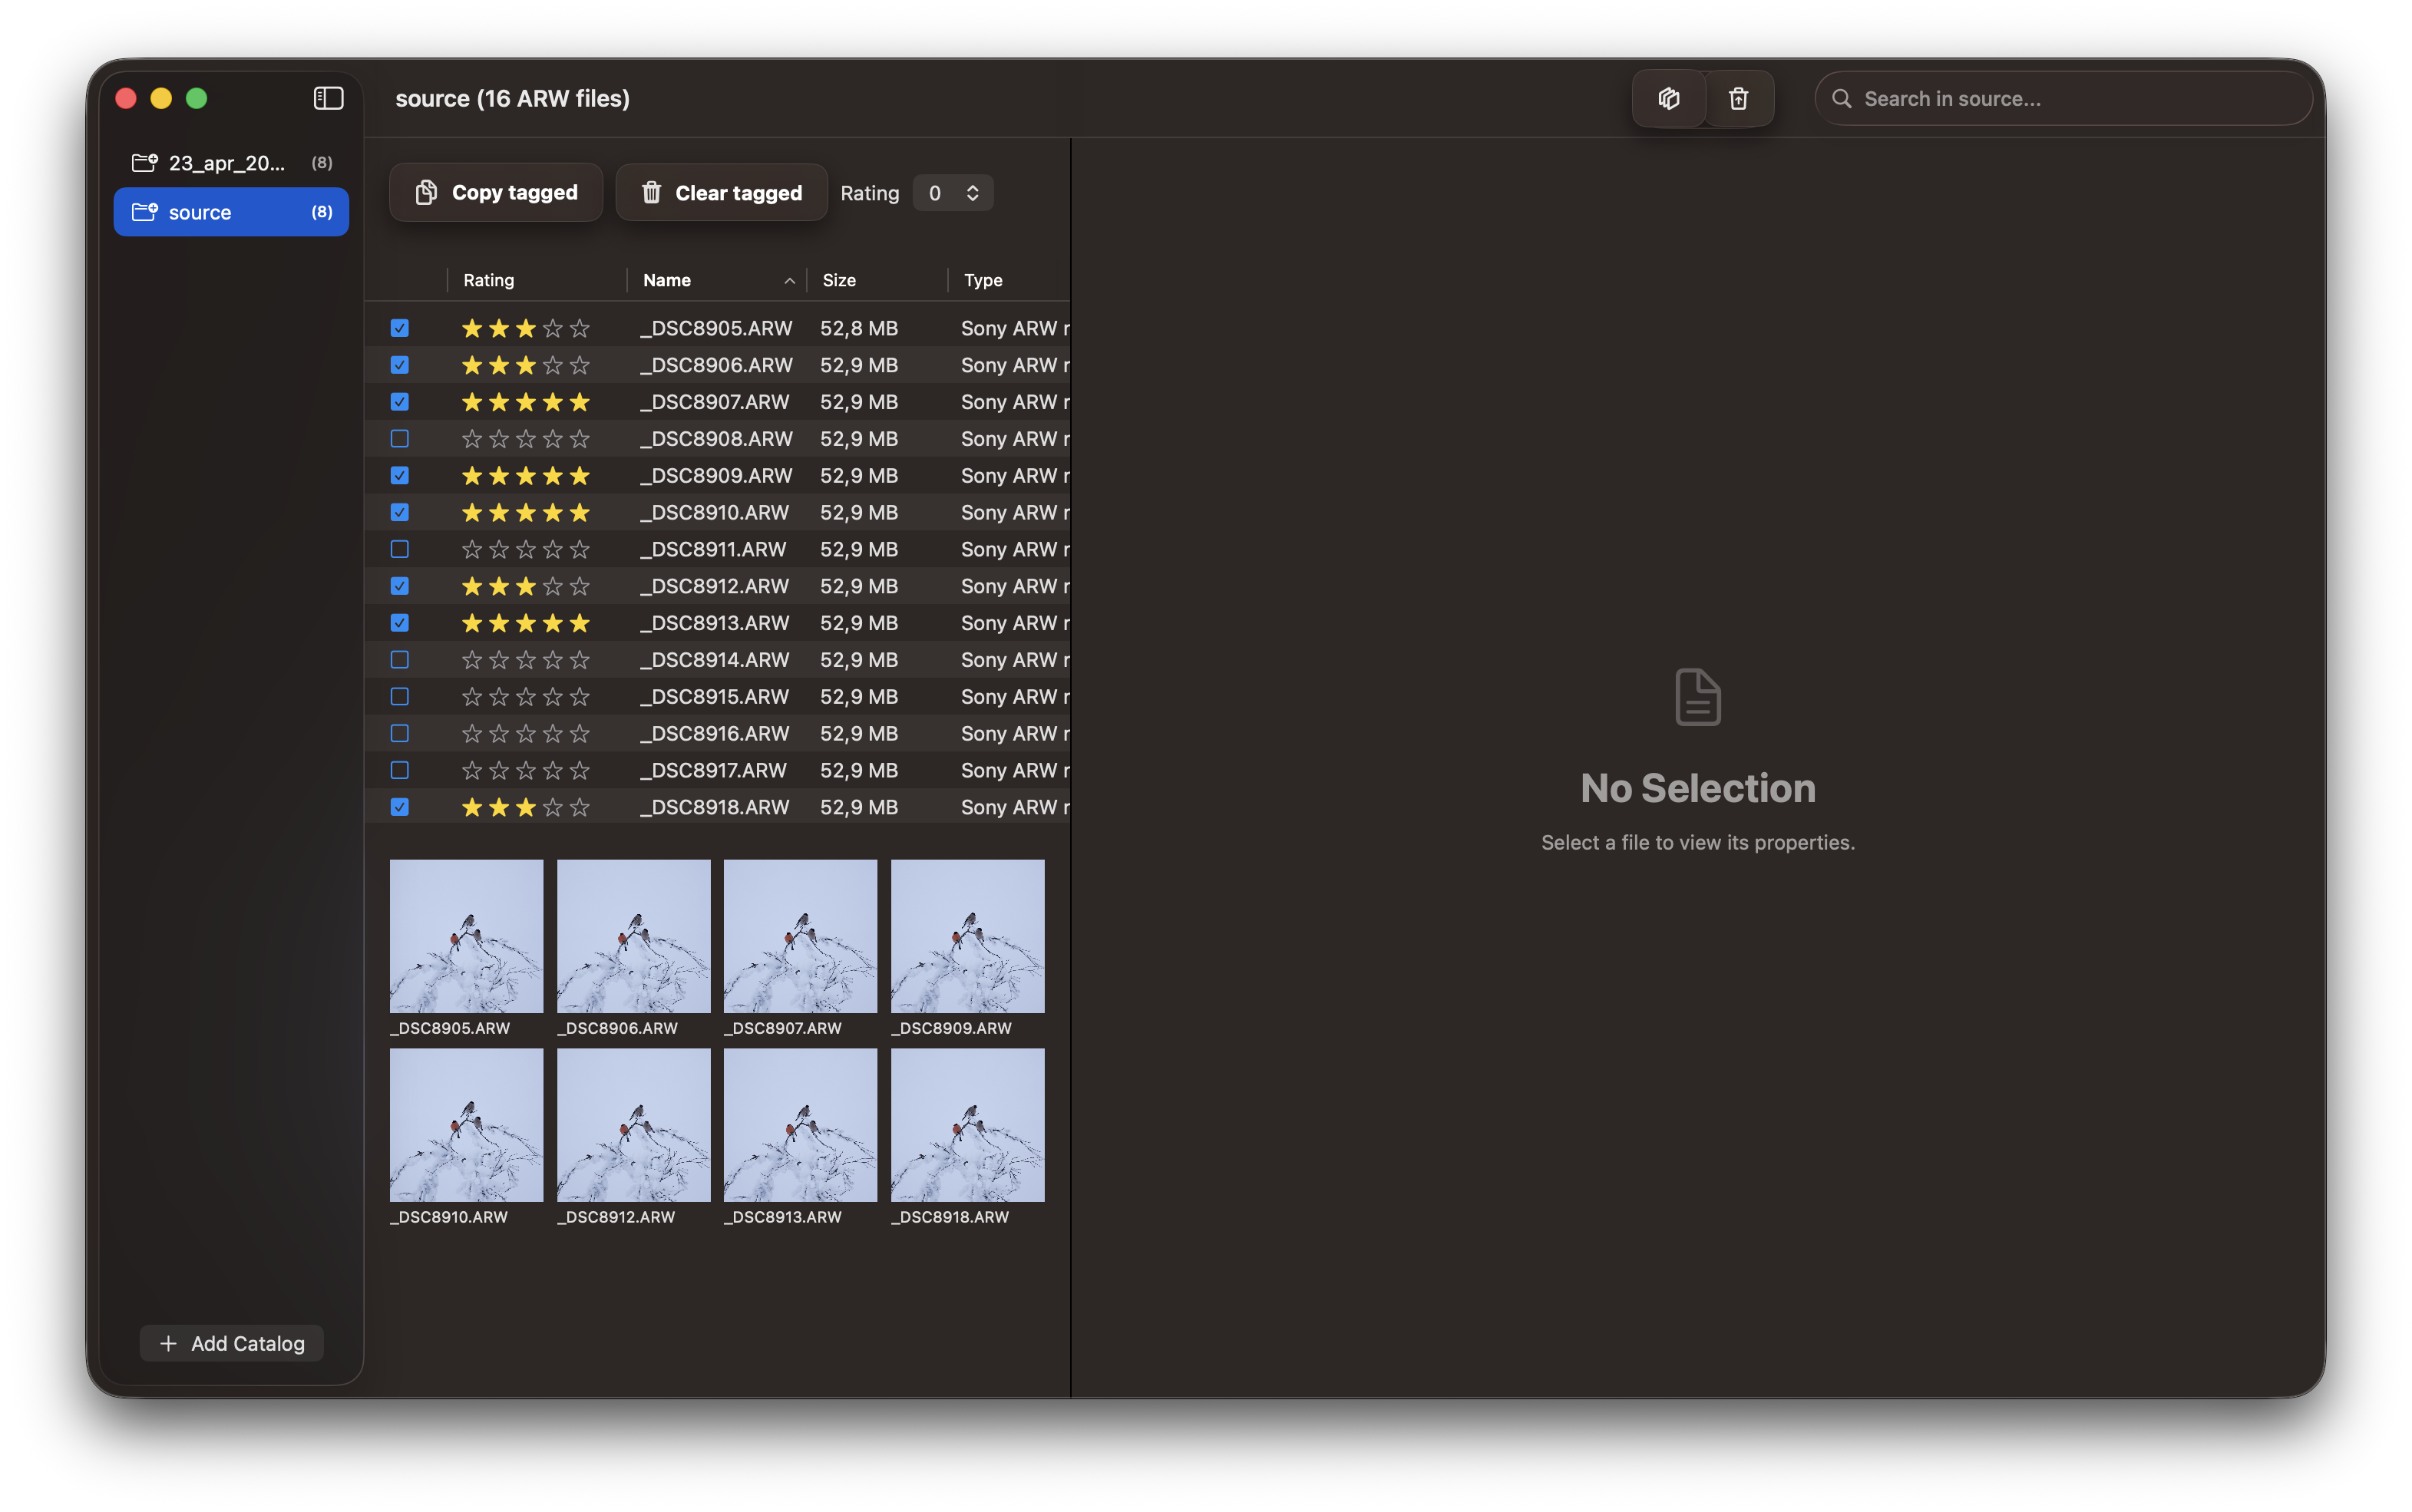
Task: Enable checkbox for _DSC8917.ARW
Action: pyautogui.click(x=400, y=770)
